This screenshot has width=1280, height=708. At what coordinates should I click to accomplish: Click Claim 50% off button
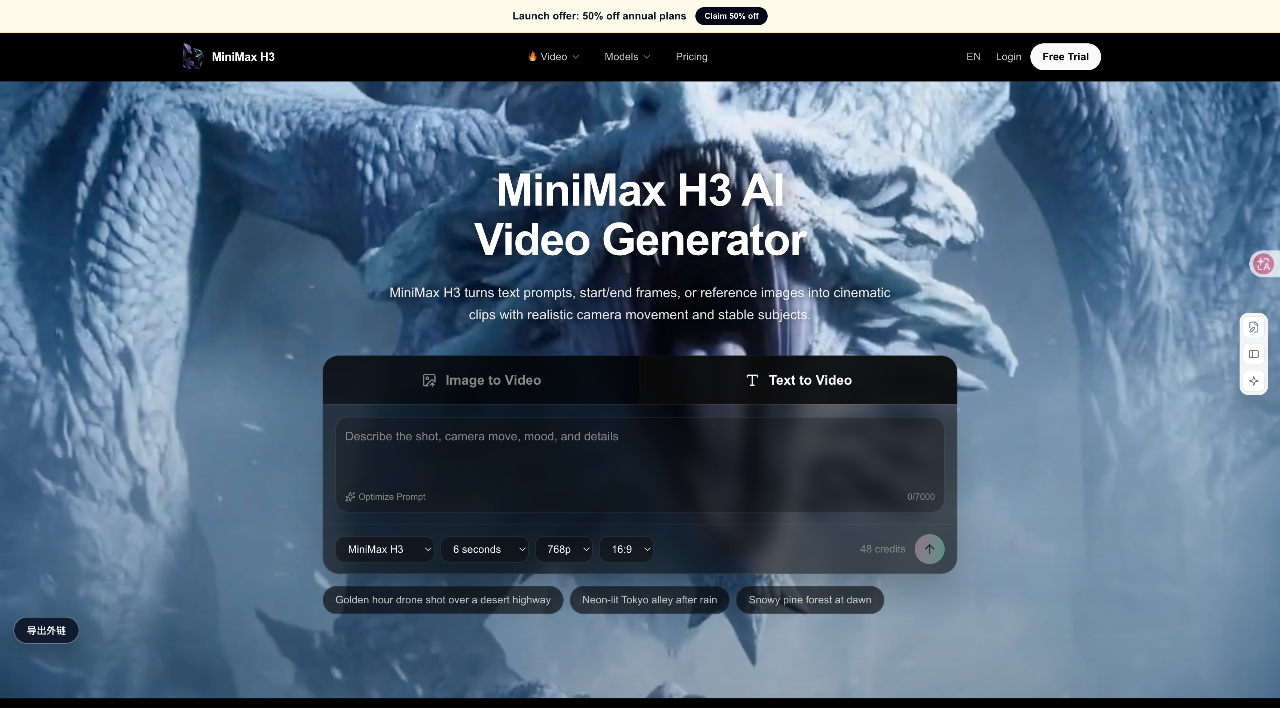pyautogui.click(x=731, y=16)
